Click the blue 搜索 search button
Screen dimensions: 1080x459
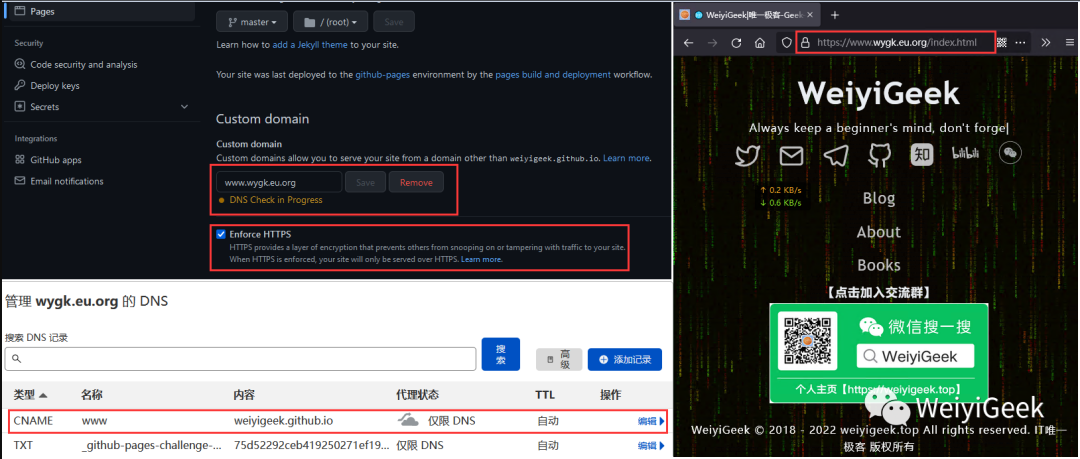coord(501,354)
